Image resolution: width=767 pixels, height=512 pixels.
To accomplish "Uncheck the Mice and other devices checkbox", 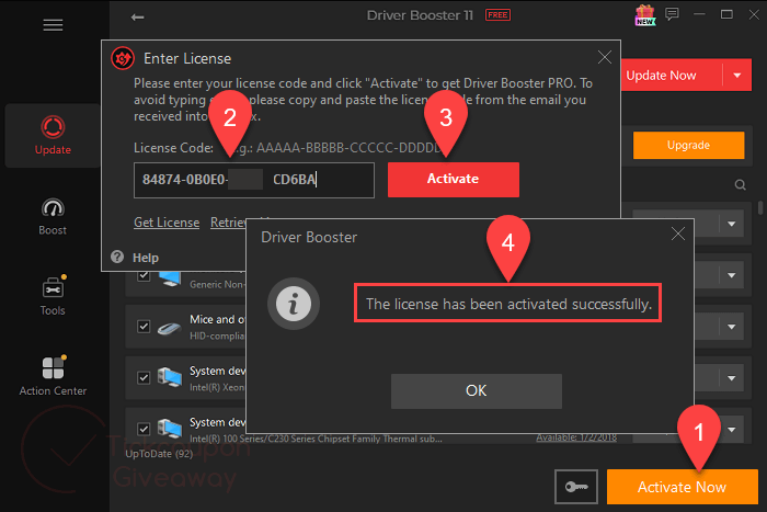I will pos(144,326).
